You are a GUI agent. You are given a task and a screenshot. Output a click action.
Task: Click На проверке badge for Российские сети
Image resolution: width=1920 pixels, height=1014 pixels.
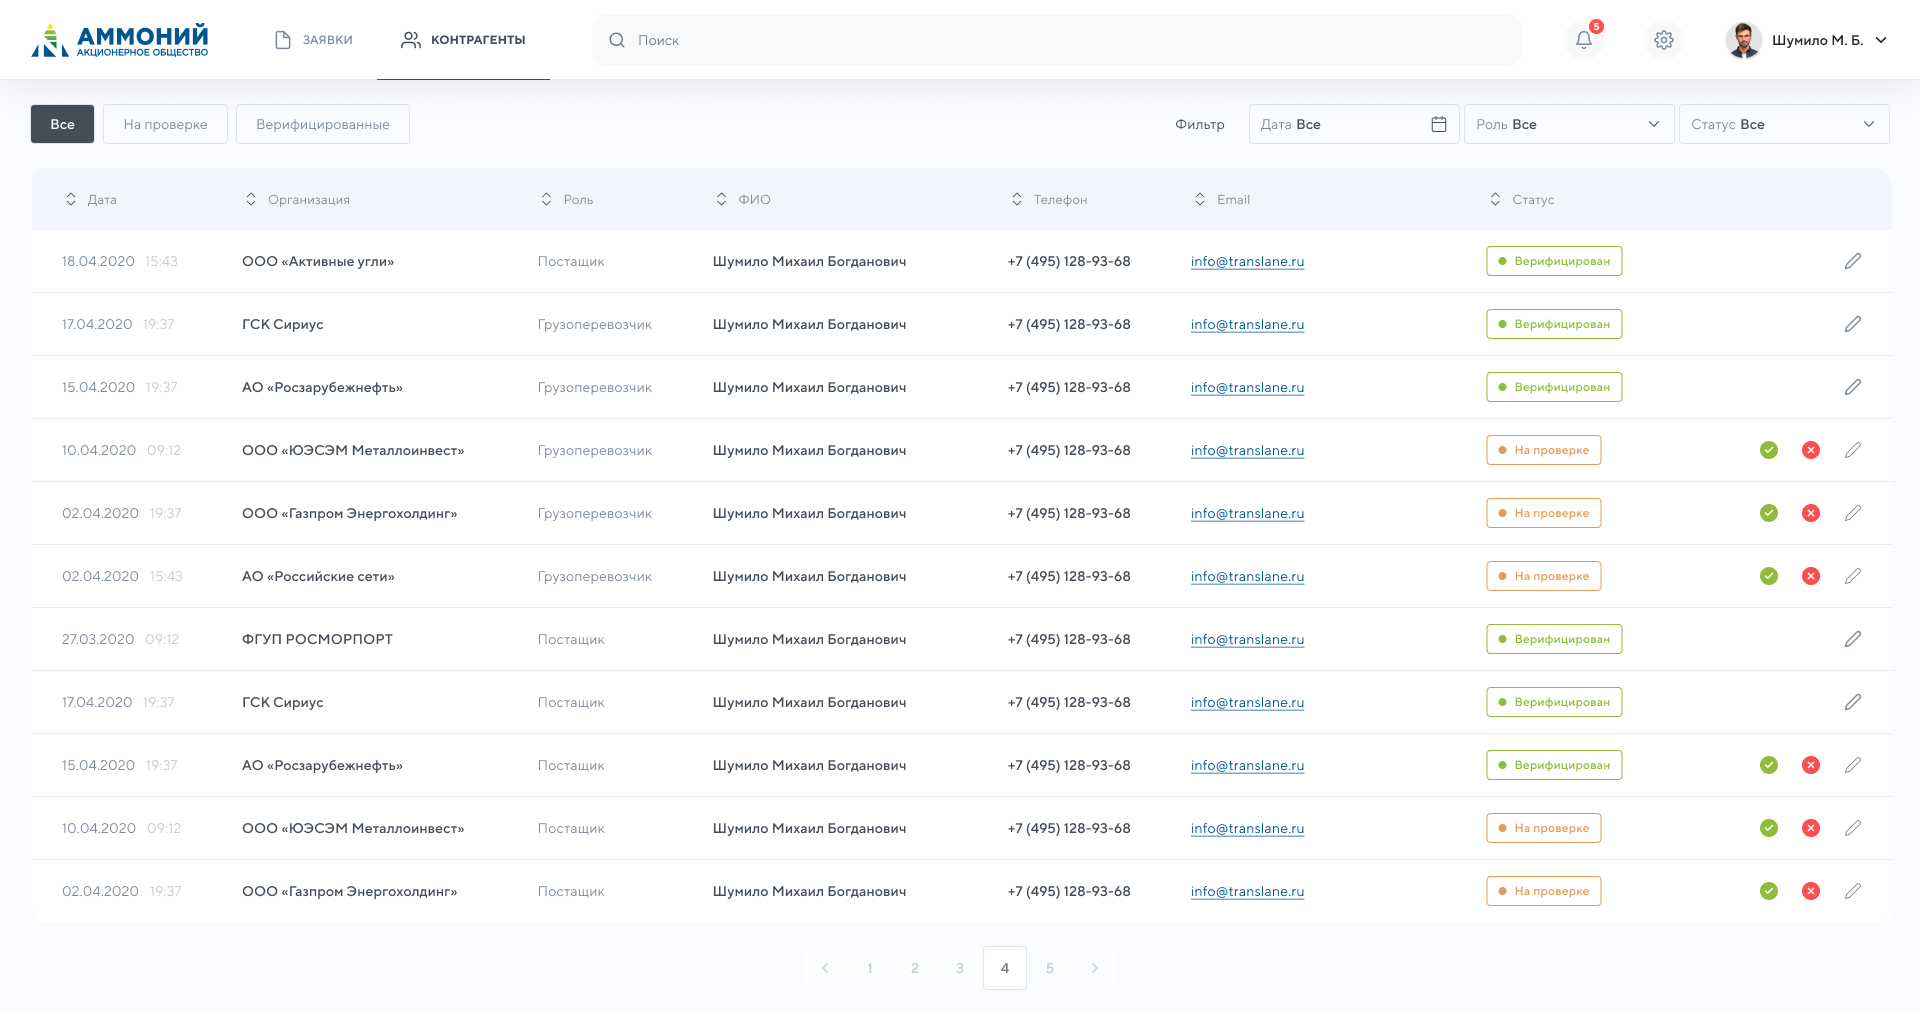pos(1543,576)
